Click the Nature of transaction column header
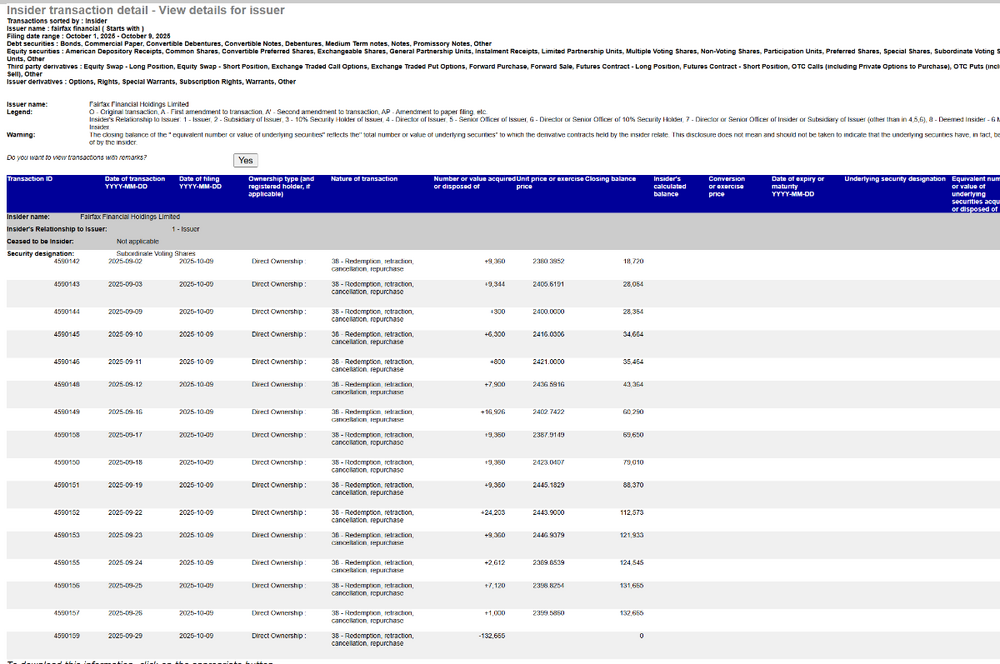Viewport: 1000px width, 664px height. coord(364,179)
